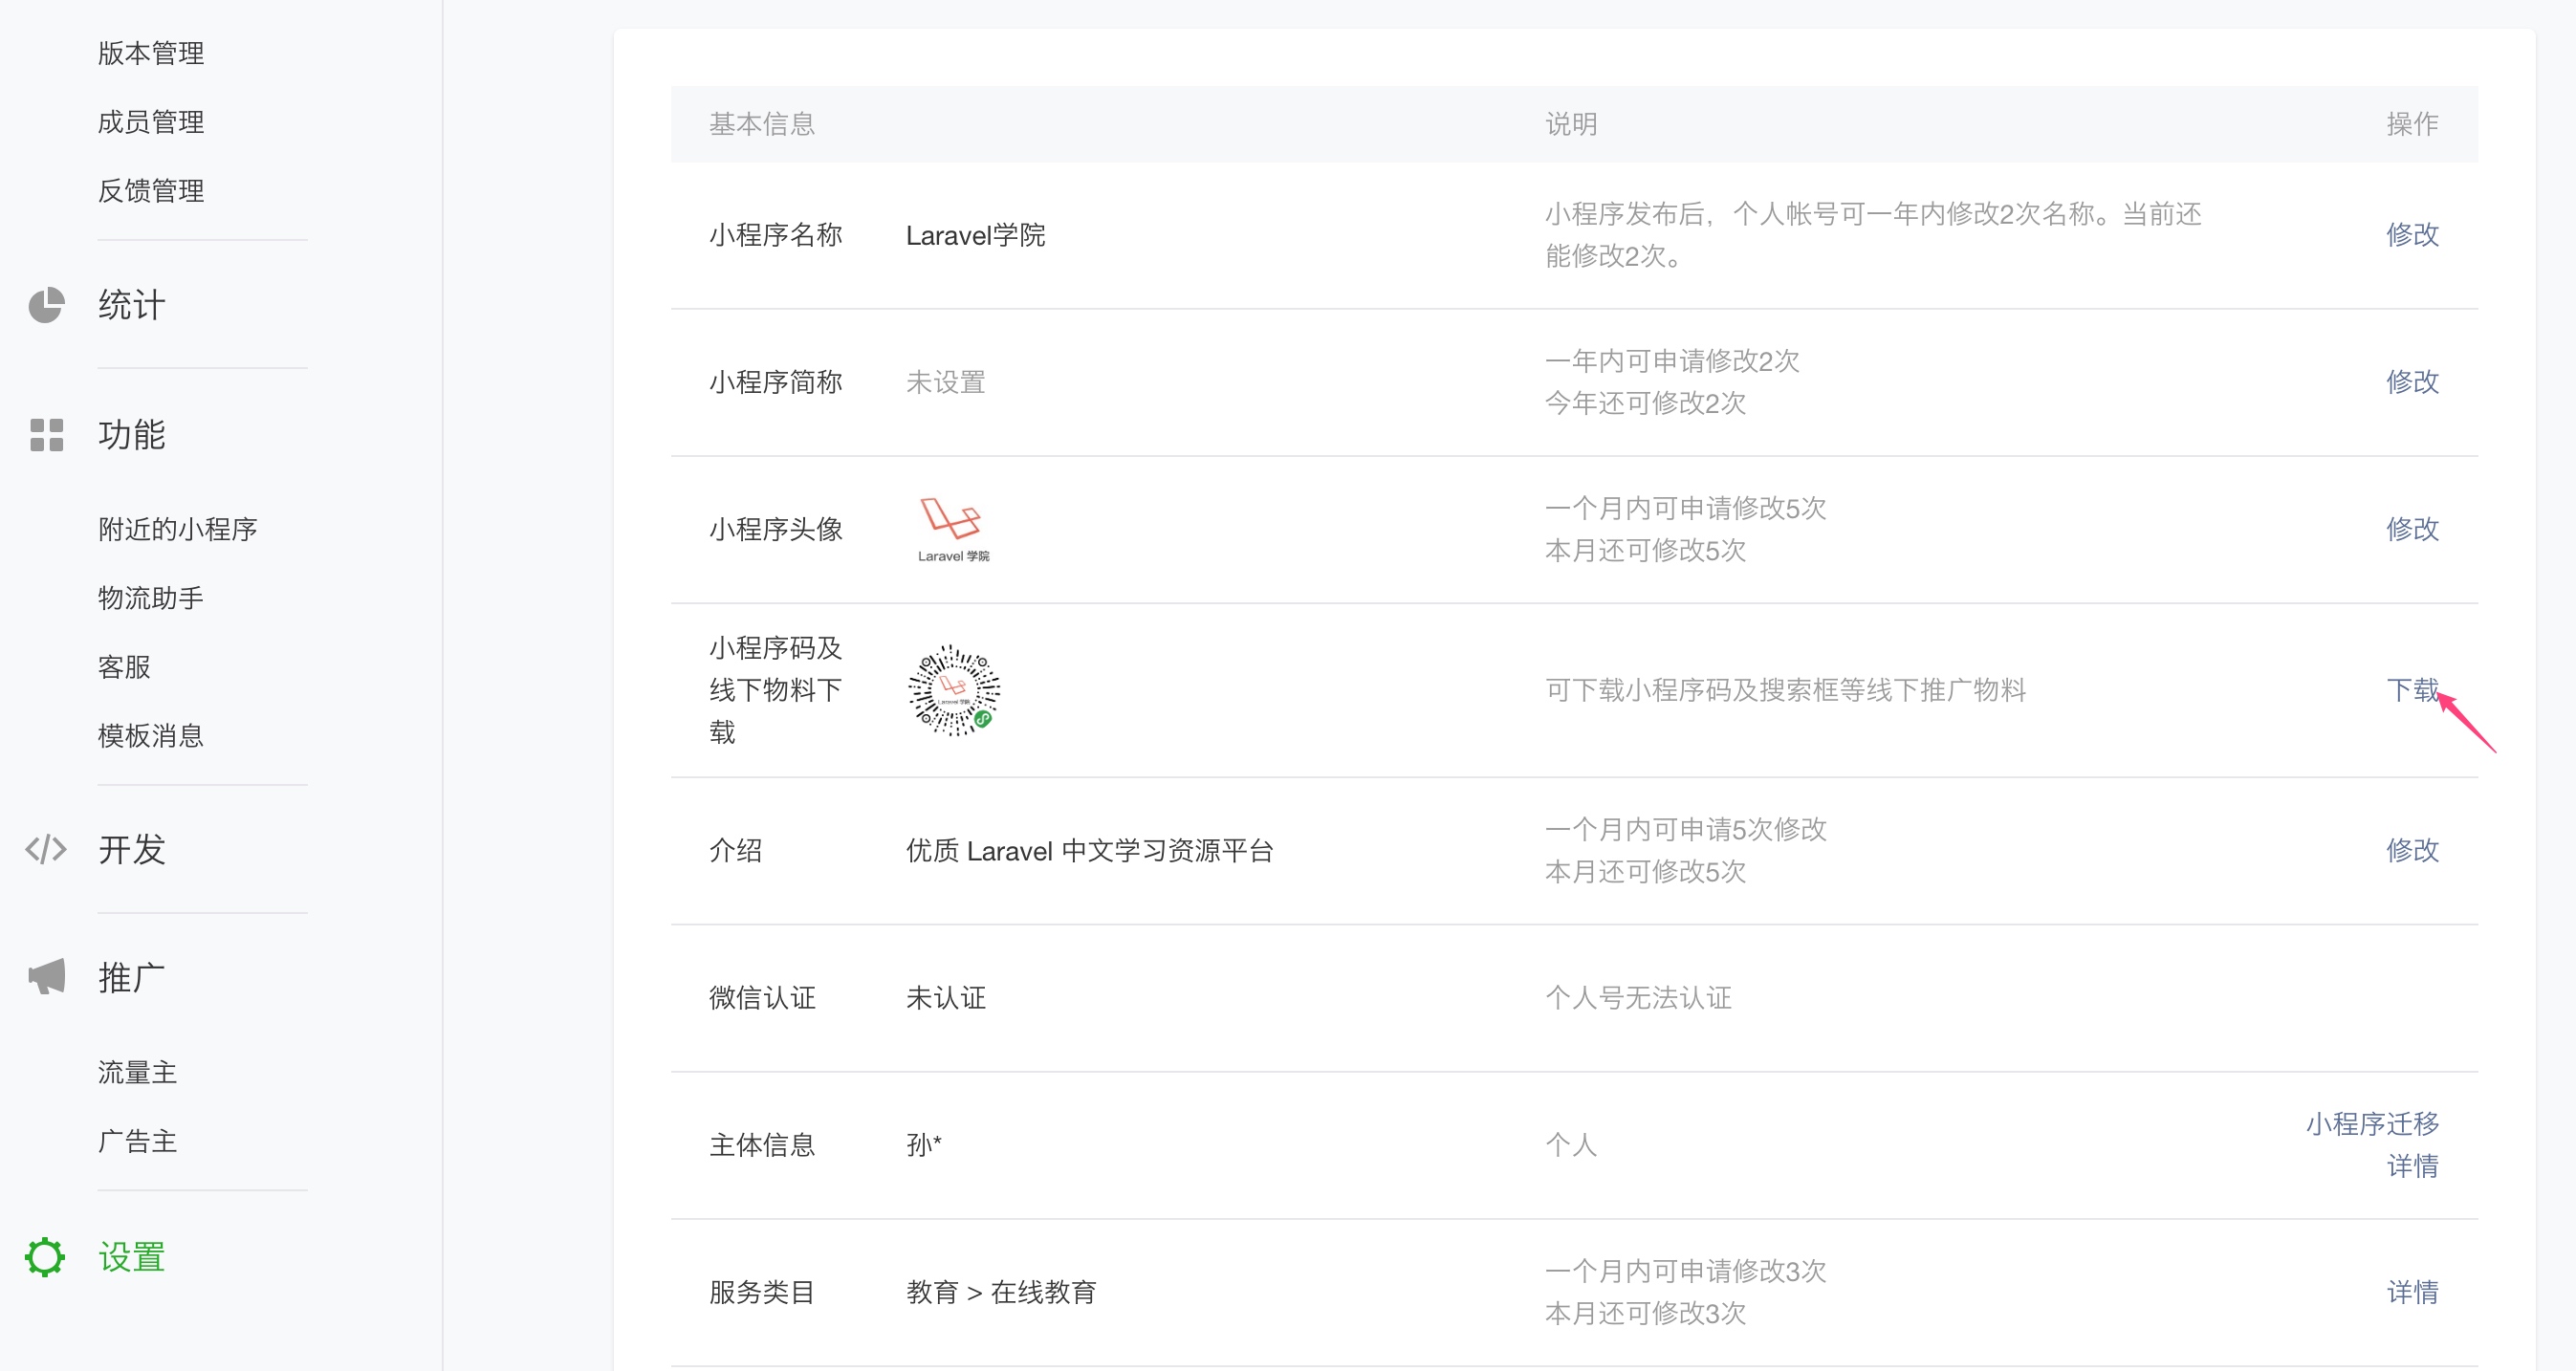Click the 个人号无法认证 note

pos(1638,998)
